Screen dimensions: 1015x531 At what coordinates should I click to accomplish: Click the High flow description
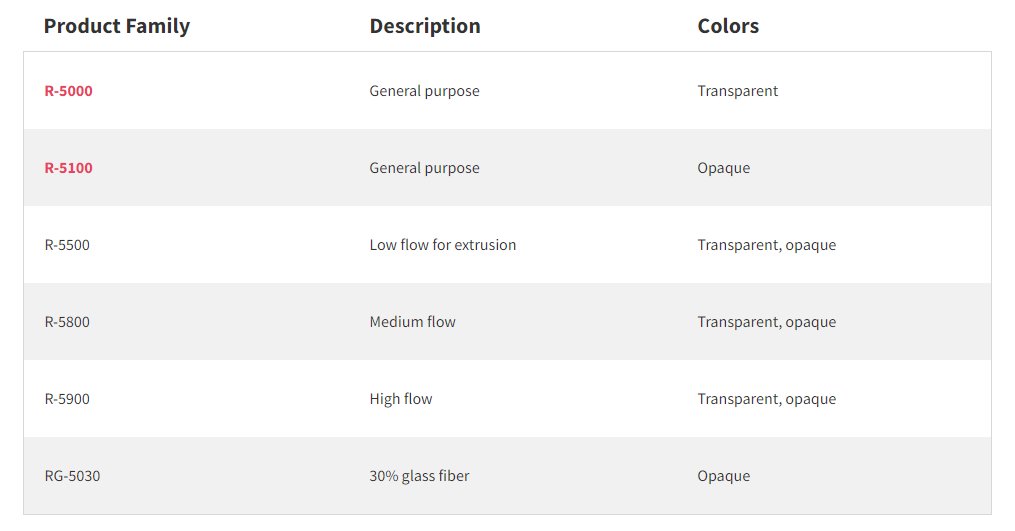coord(401,400)
